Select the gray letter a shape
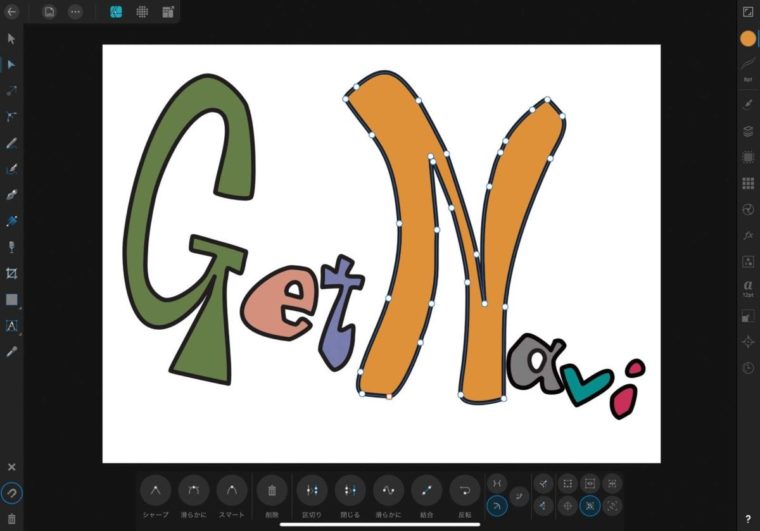This screenshot has width=760, height=531. click(519, 371)
